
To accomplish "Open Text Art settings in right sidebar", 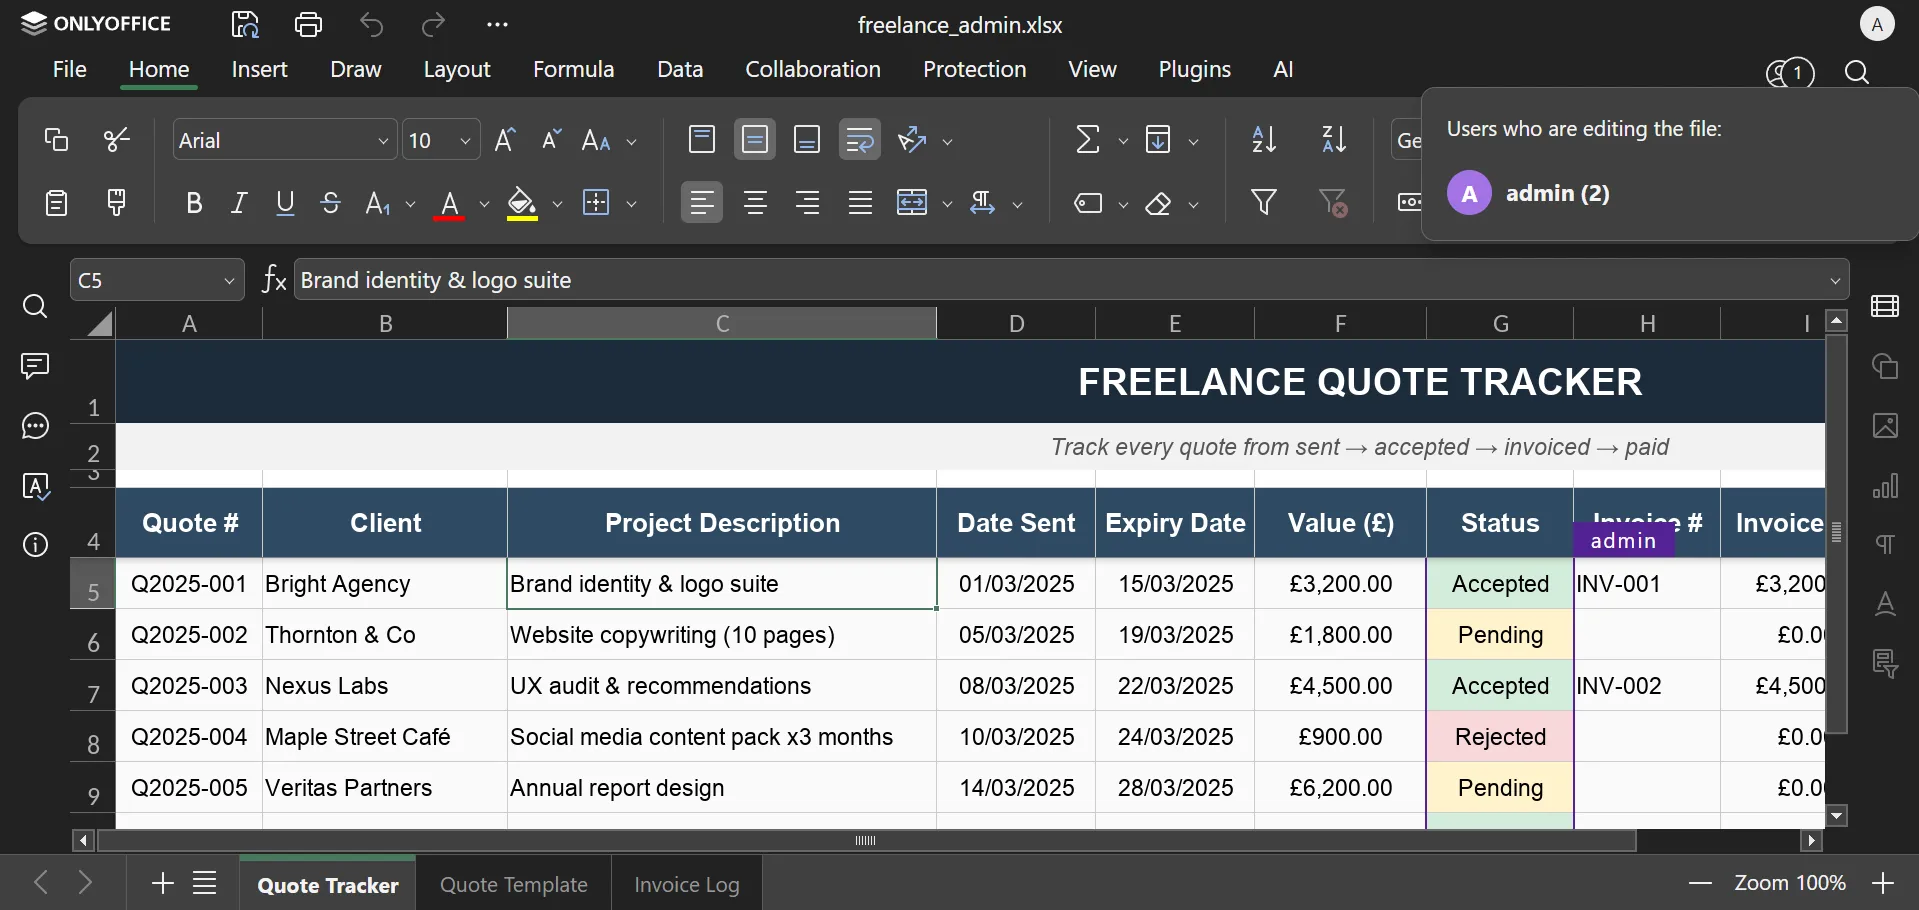I will tap(1887, 604).
